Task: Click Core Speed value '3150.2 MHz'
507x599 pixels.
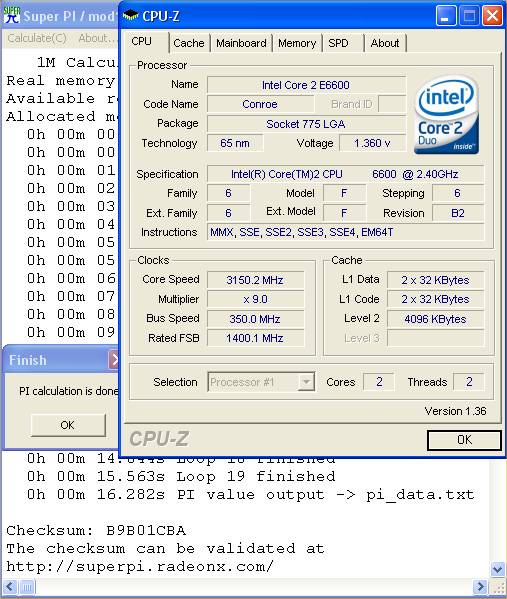Action: click(255, 280)
